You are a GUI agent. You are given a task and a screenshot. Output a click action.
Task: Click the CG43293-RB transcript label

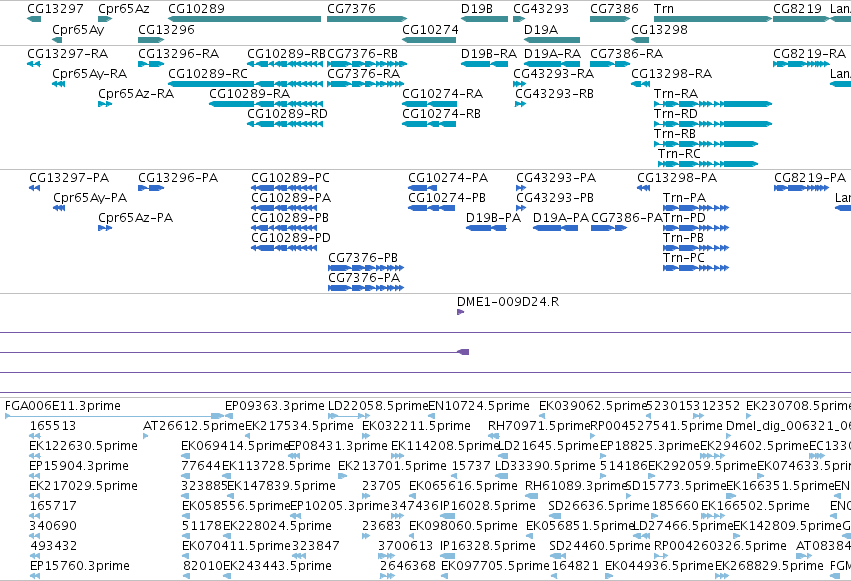555,94
